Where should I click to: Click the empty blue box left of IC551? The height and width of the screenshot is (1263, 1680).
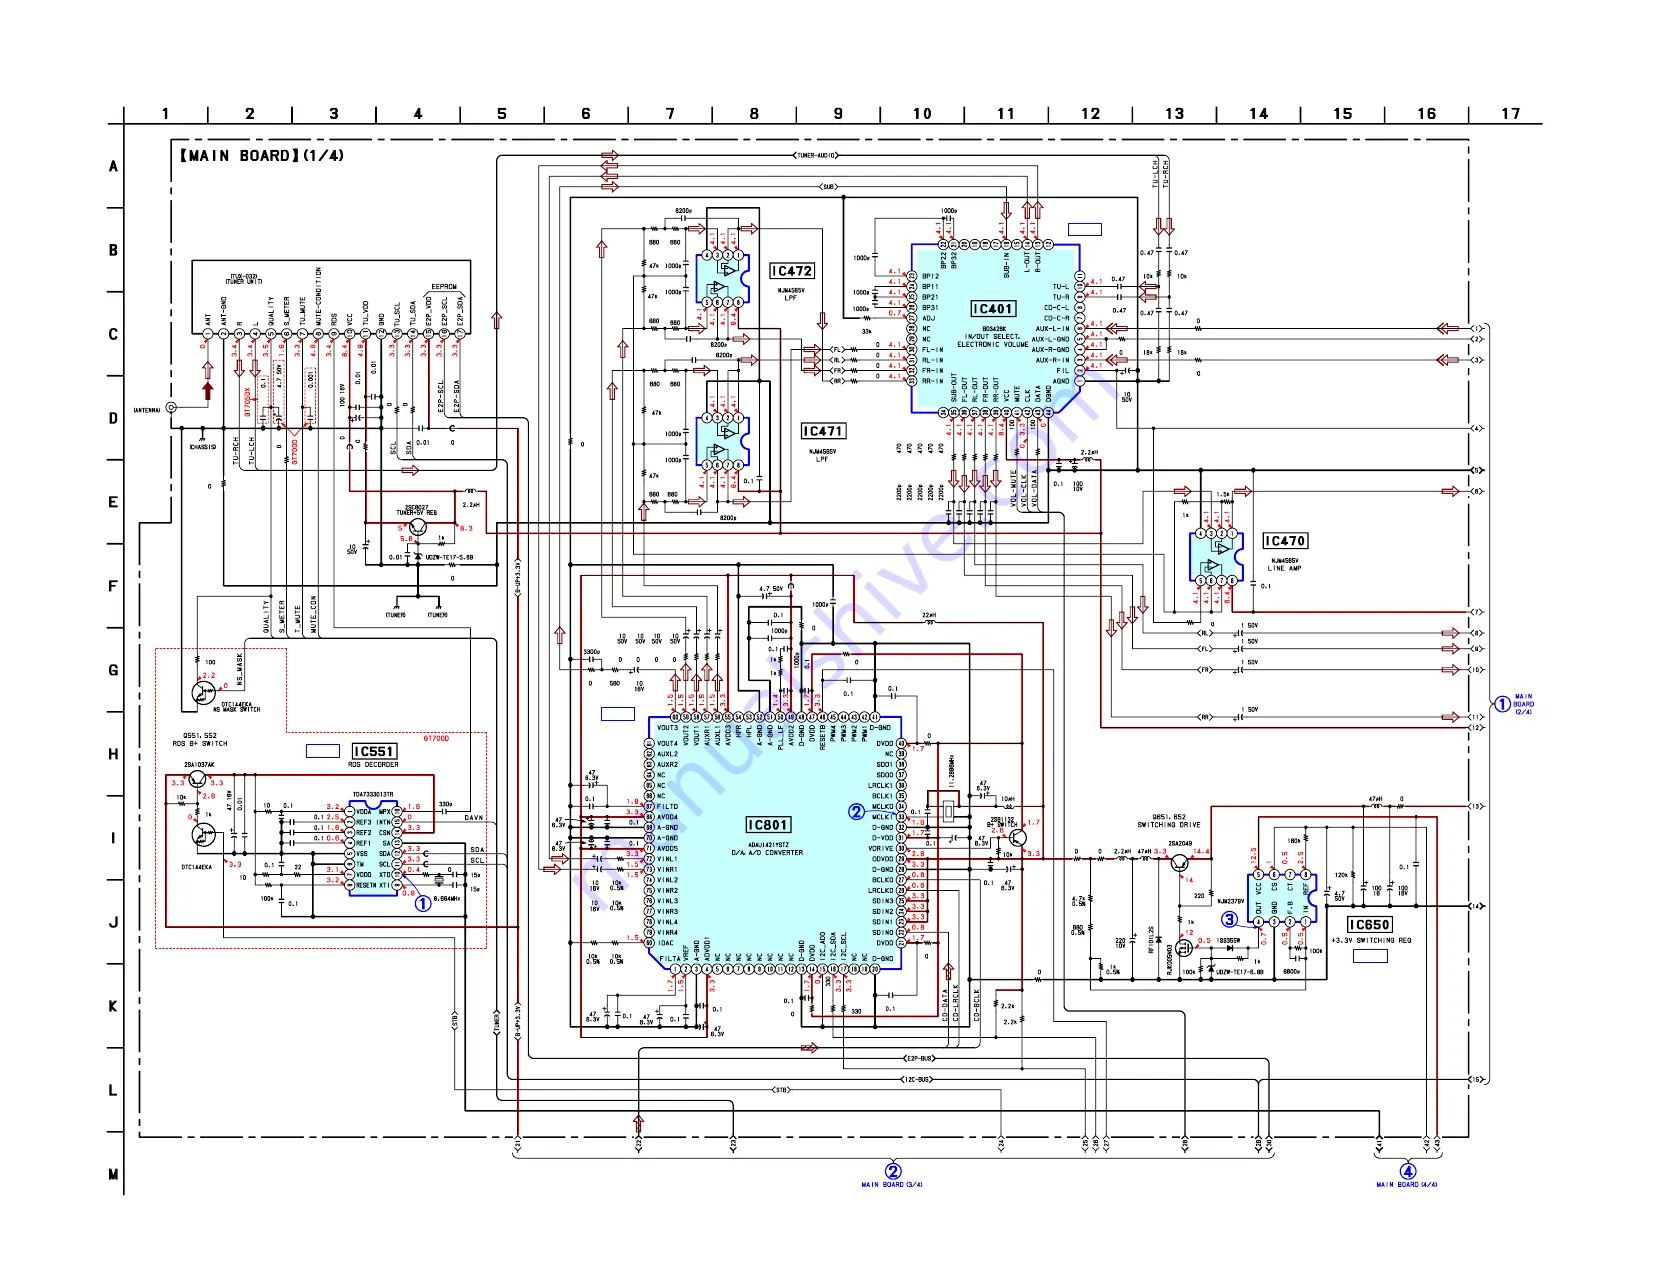coord(322,751)
